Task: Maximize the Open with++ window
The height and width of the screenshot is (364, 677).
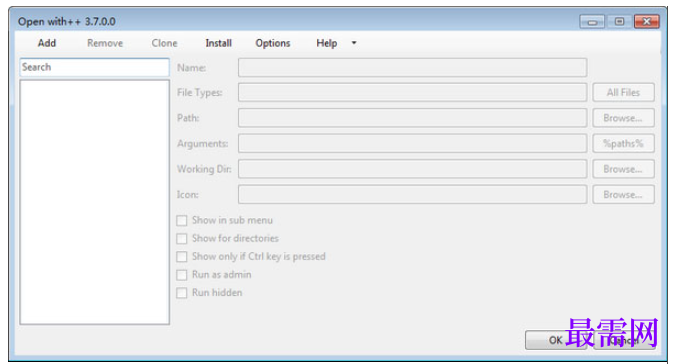Action: click(619, 22)
